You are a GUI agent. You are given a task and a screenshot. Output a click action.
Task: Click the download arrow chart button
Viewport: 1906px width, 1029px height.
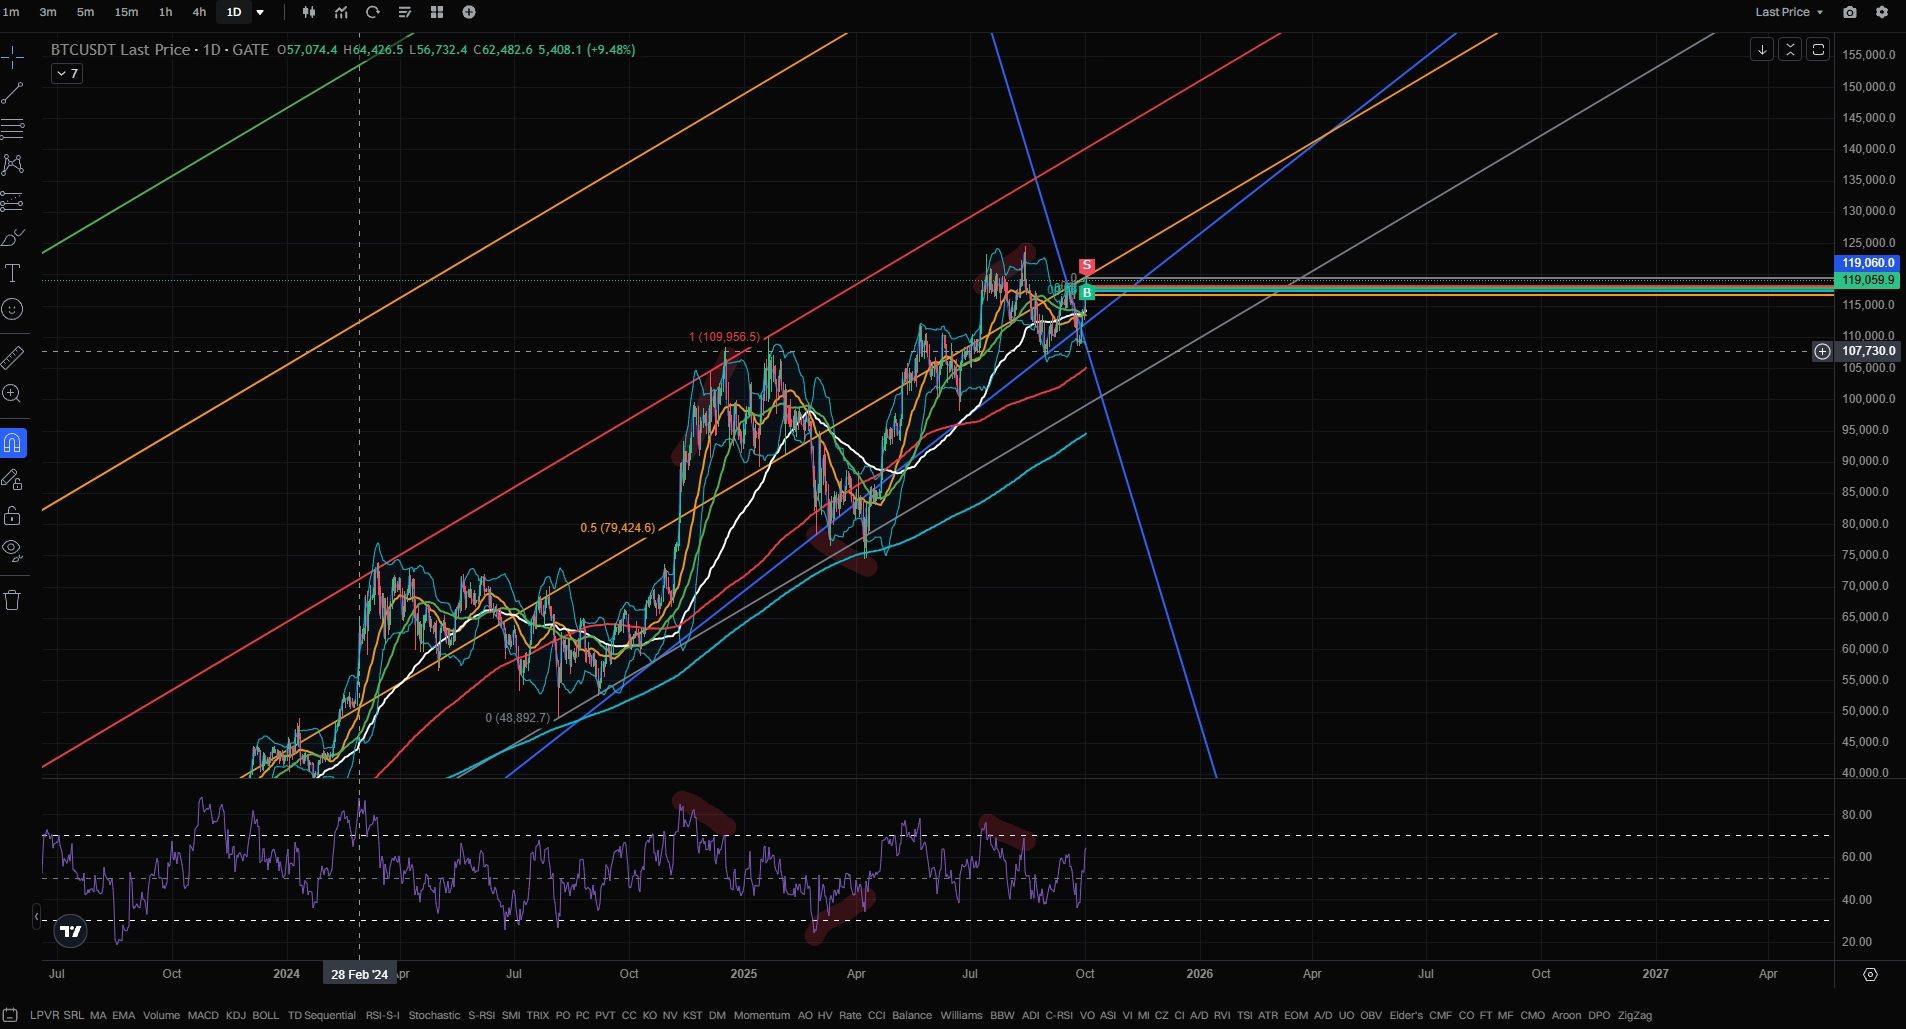1762,49
